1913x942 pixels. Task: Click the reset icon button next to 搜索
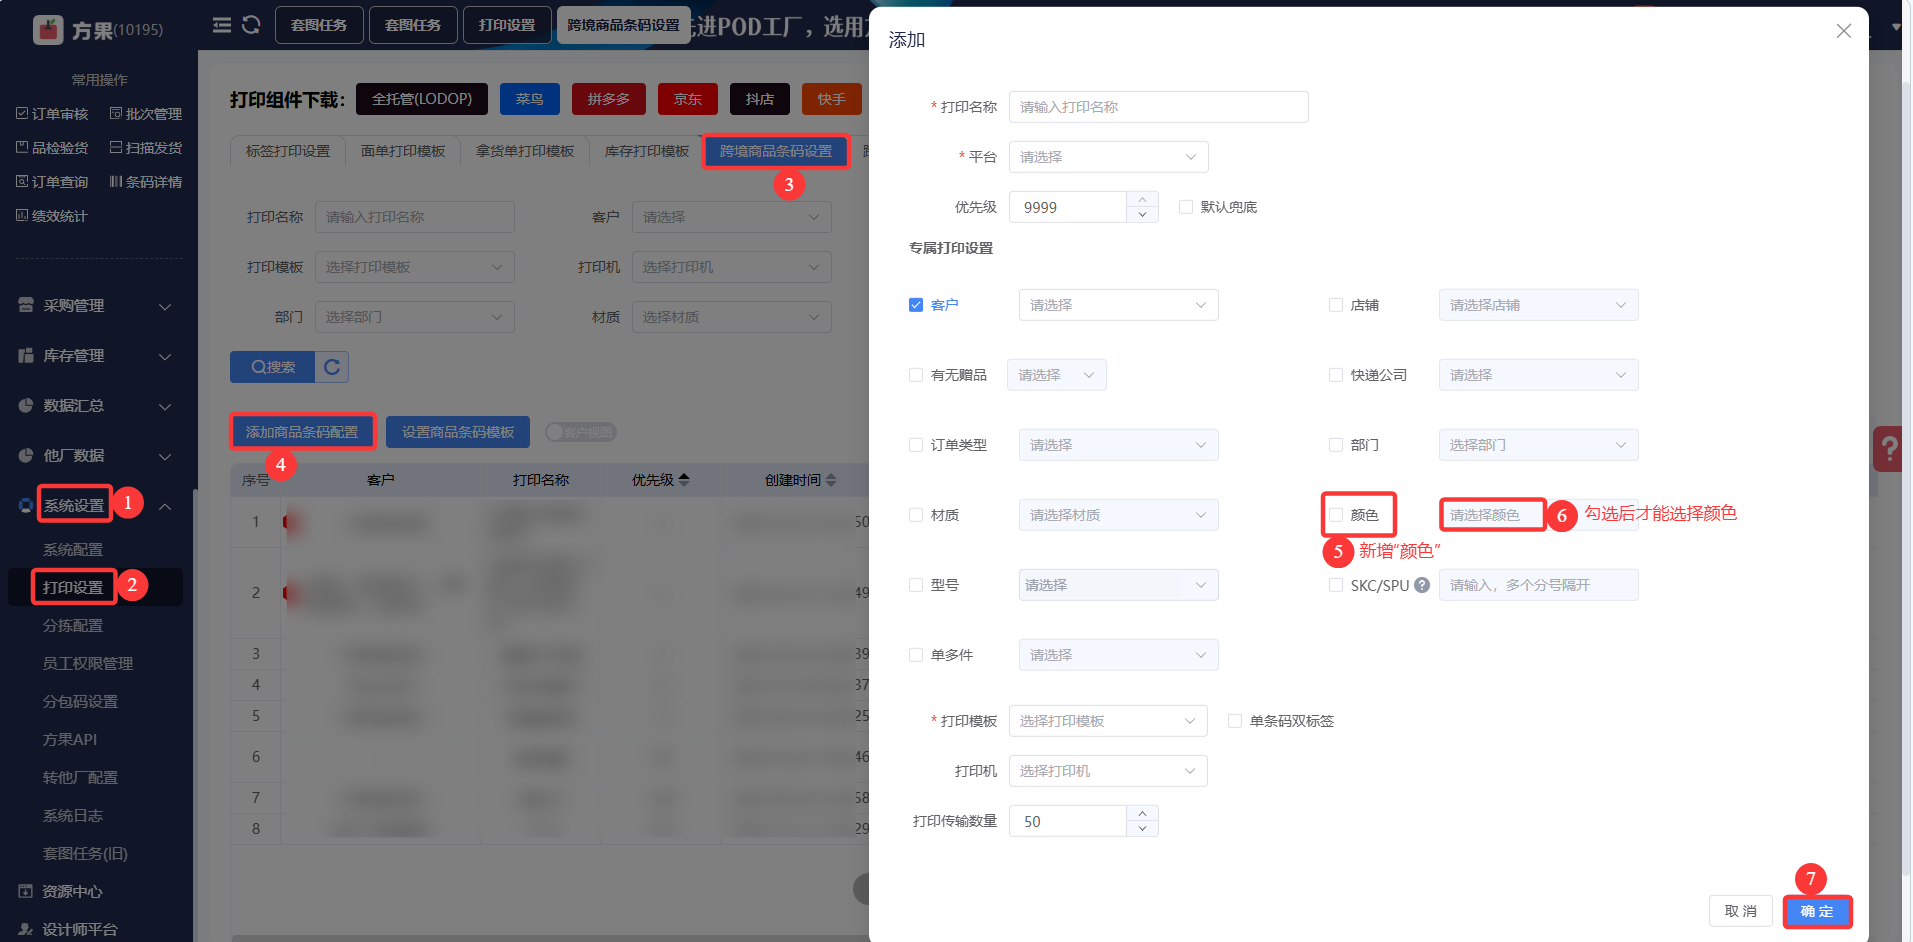[332, 367]
